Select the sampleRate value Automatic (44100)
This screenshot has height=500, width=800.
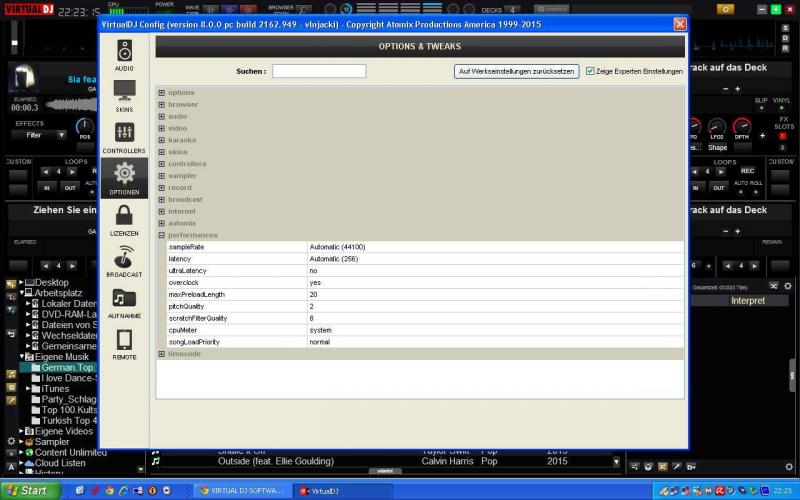point(337,247)
